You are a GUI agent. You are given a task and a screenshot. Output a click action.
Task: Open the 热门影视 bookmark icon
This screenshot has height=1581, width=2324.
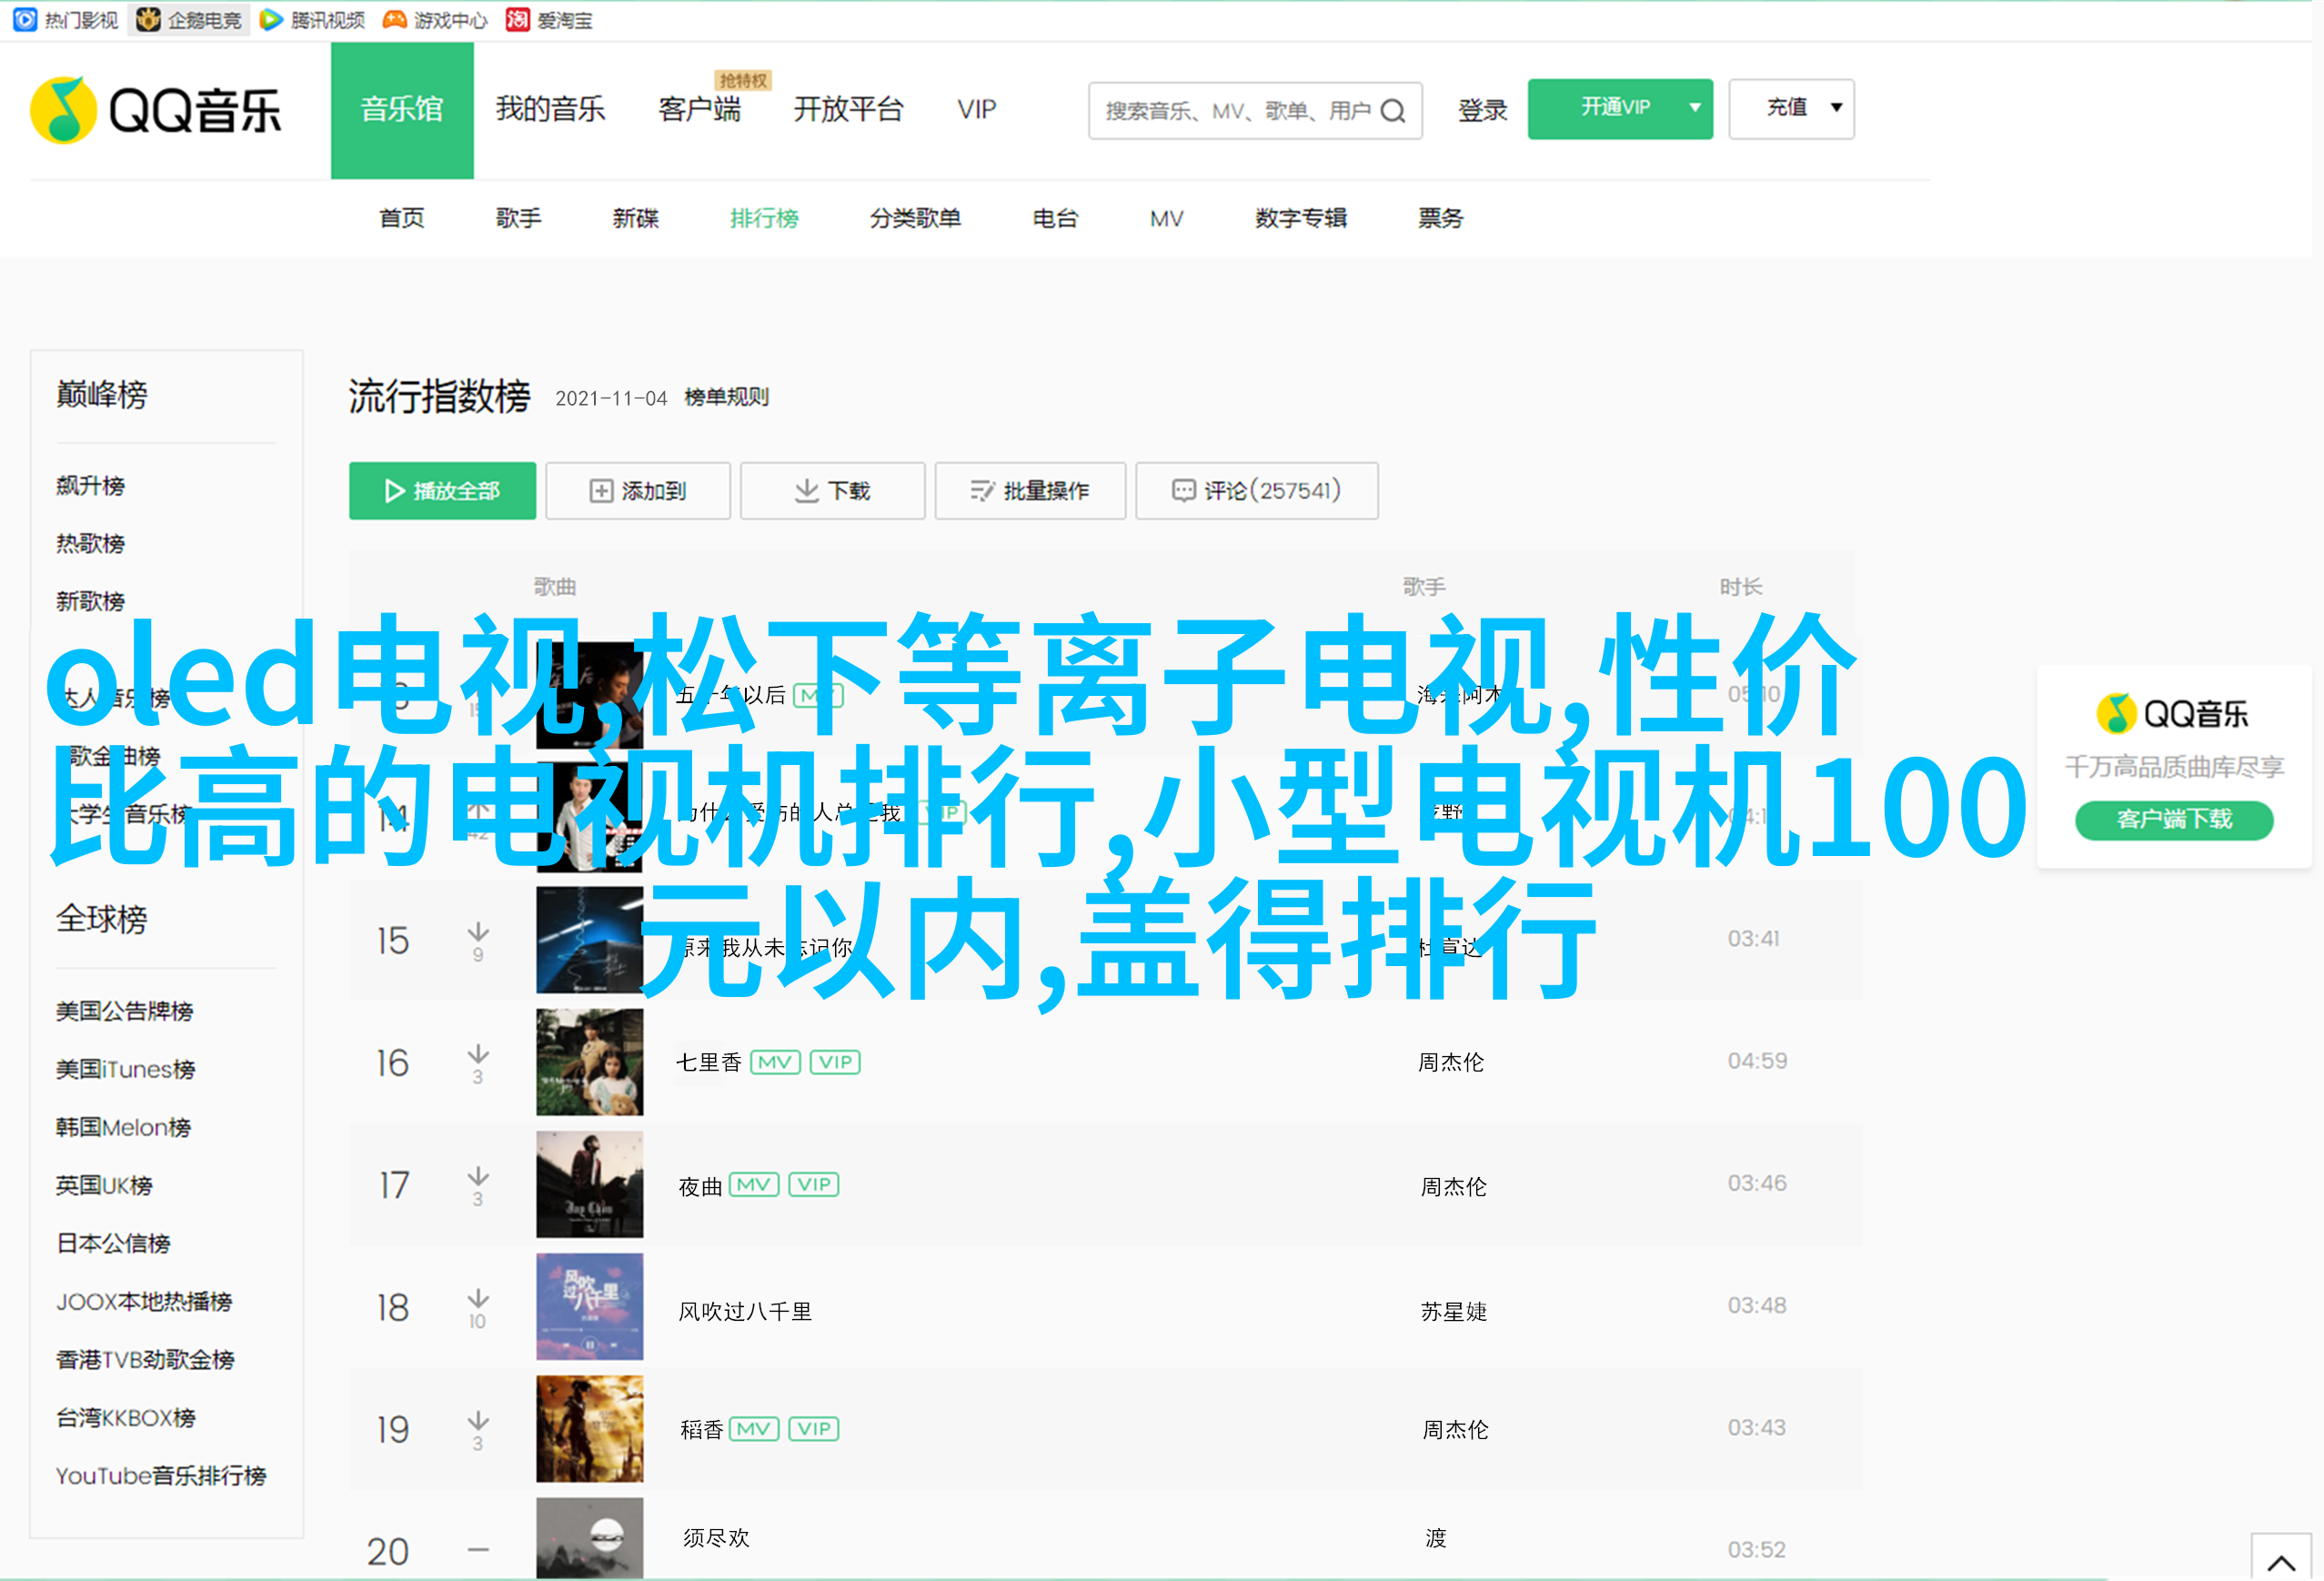point(25,19)
